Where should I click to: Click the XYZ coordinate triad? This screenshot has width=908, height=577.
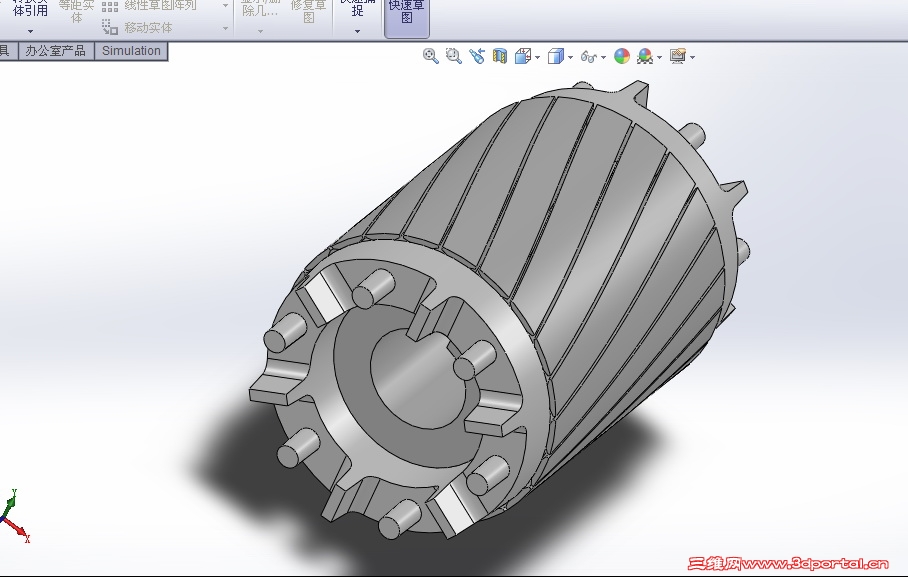click(x=14, y=516)
